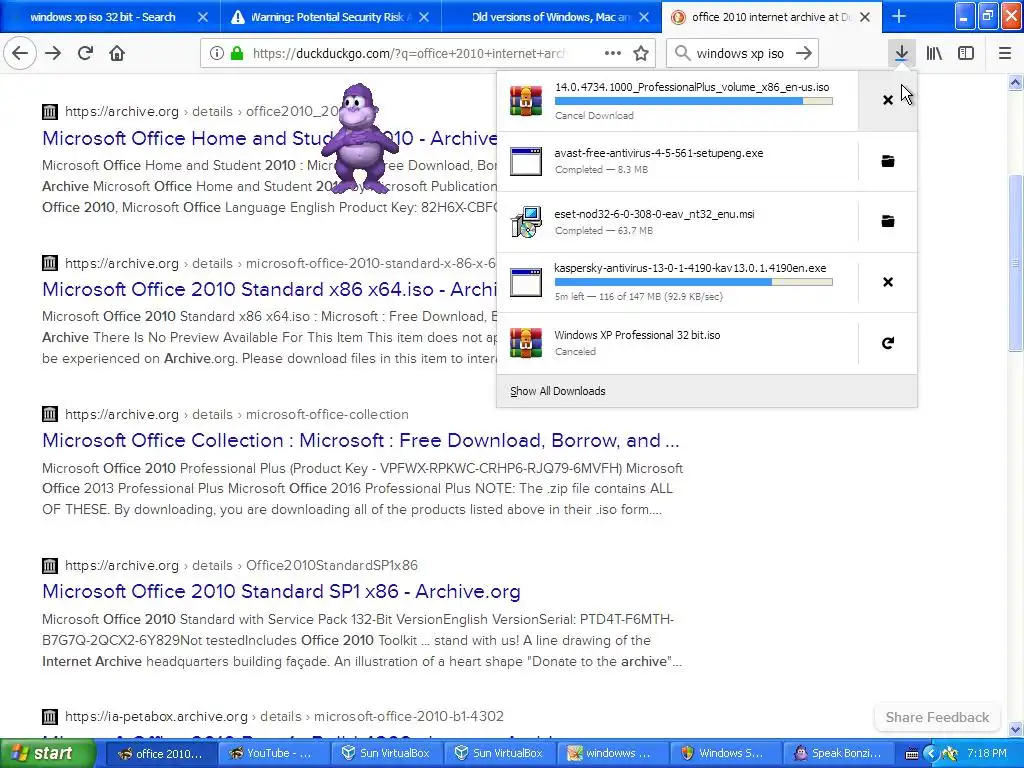Show site information icon in address bar
This screenshot has height=768, width=1024.
pyautogui.click(x=216, y=54)
